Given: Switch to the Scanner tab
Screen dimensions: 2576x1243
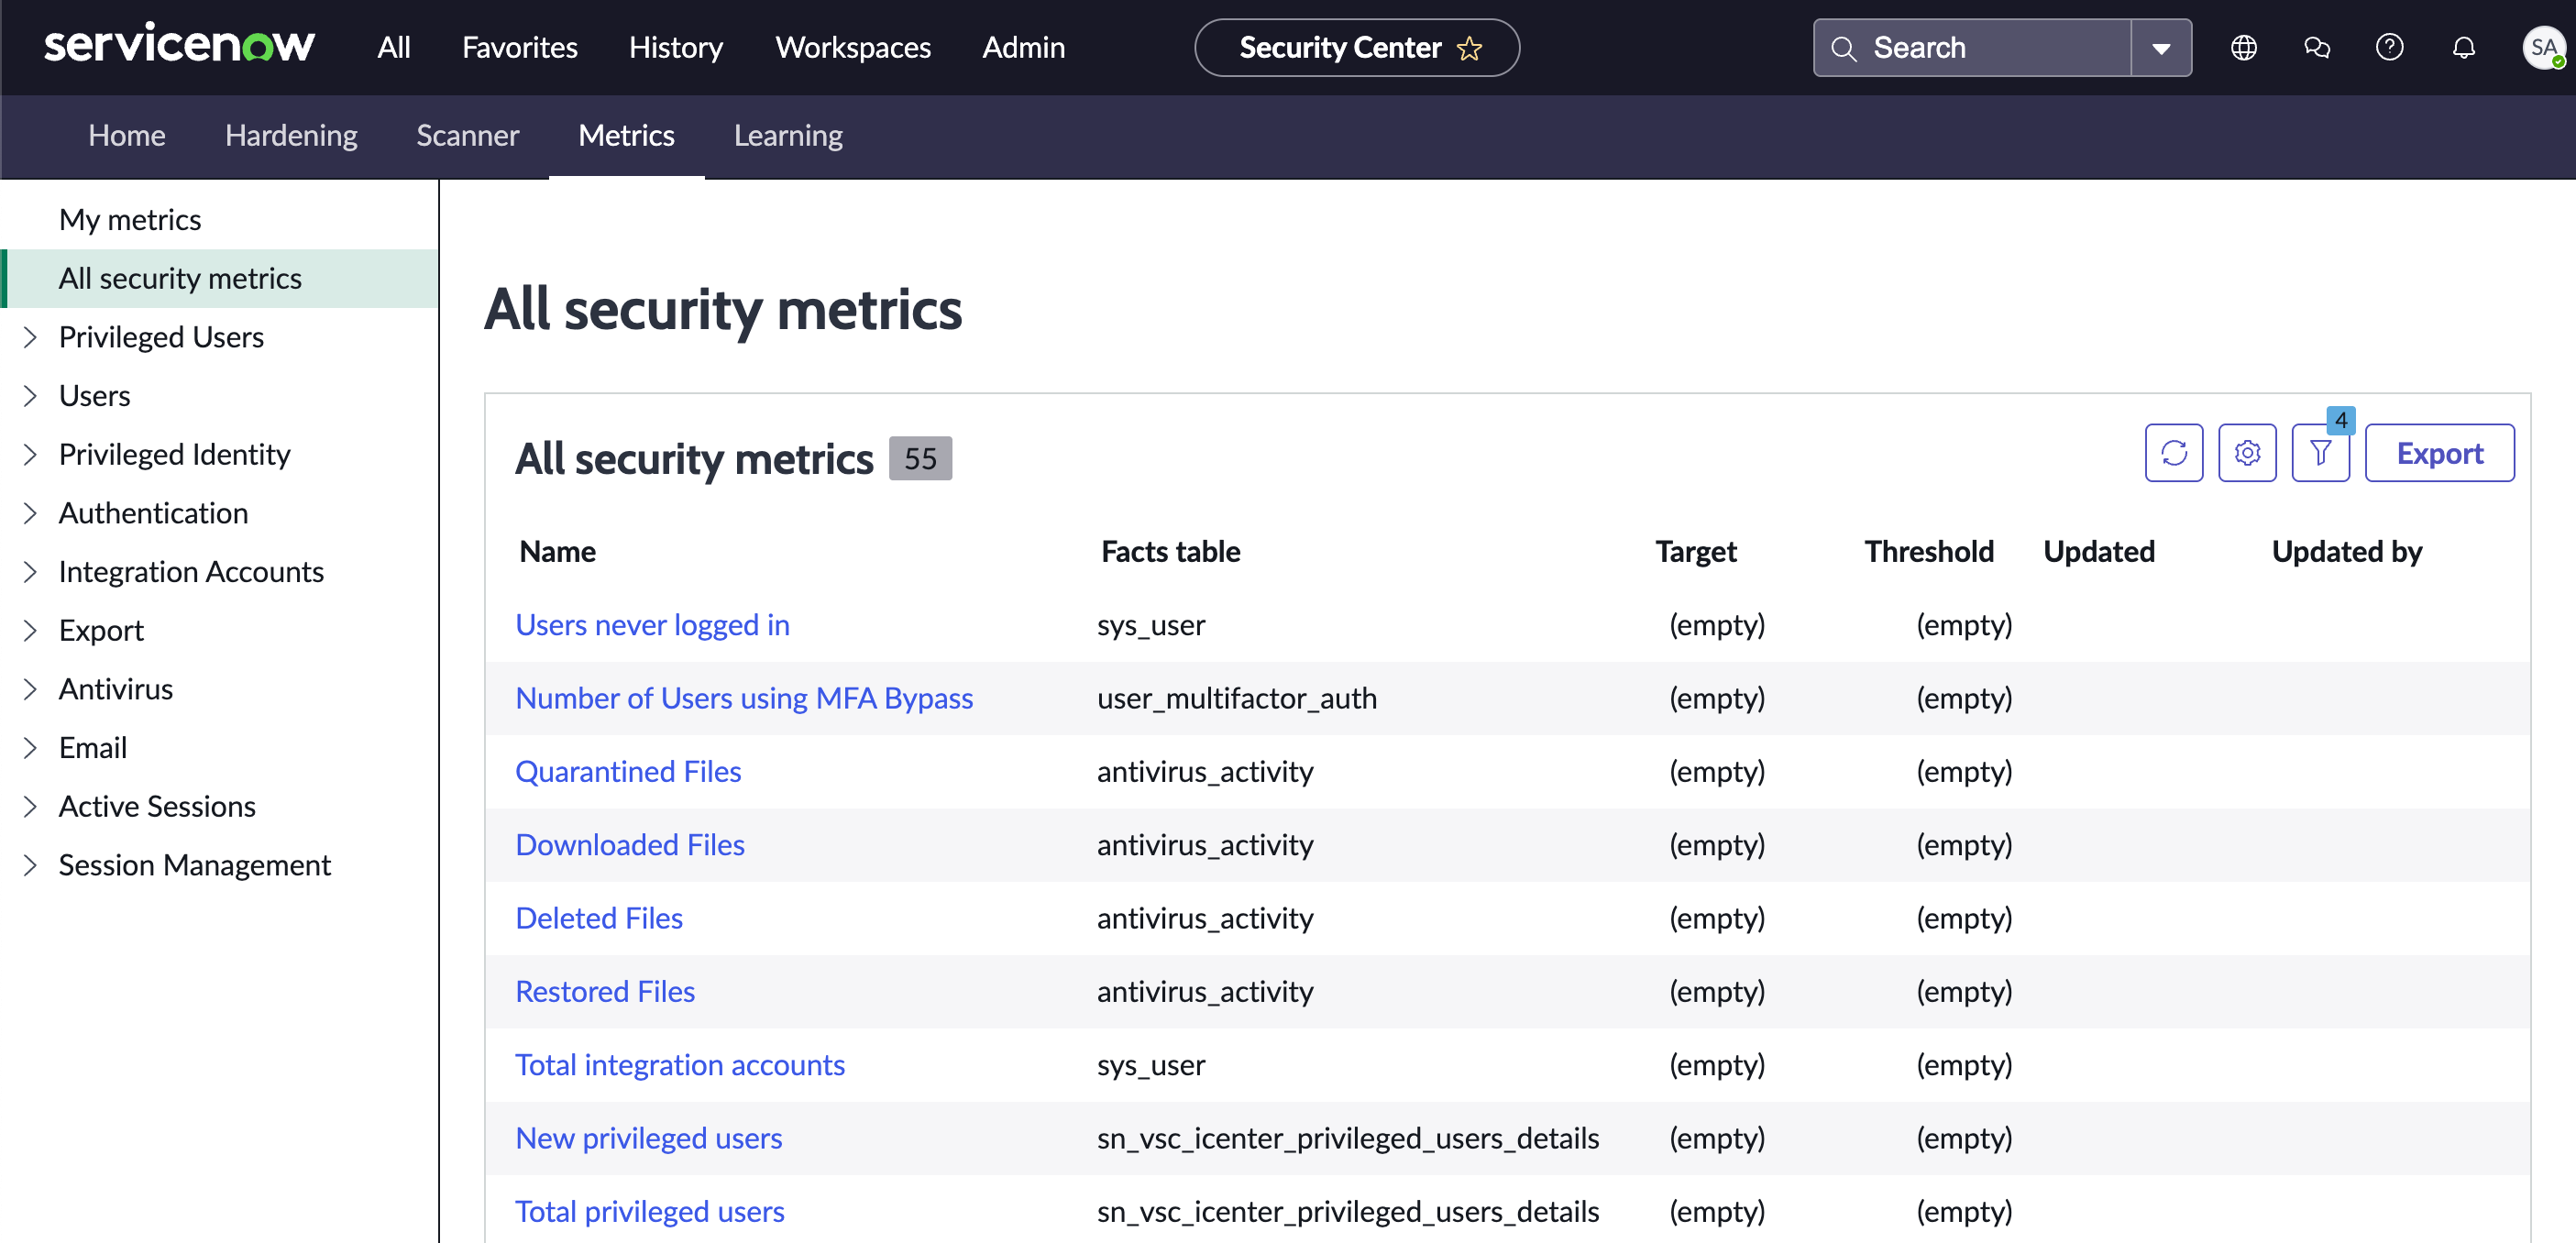Looking at the screenshot, I should [x=467, y=135].
